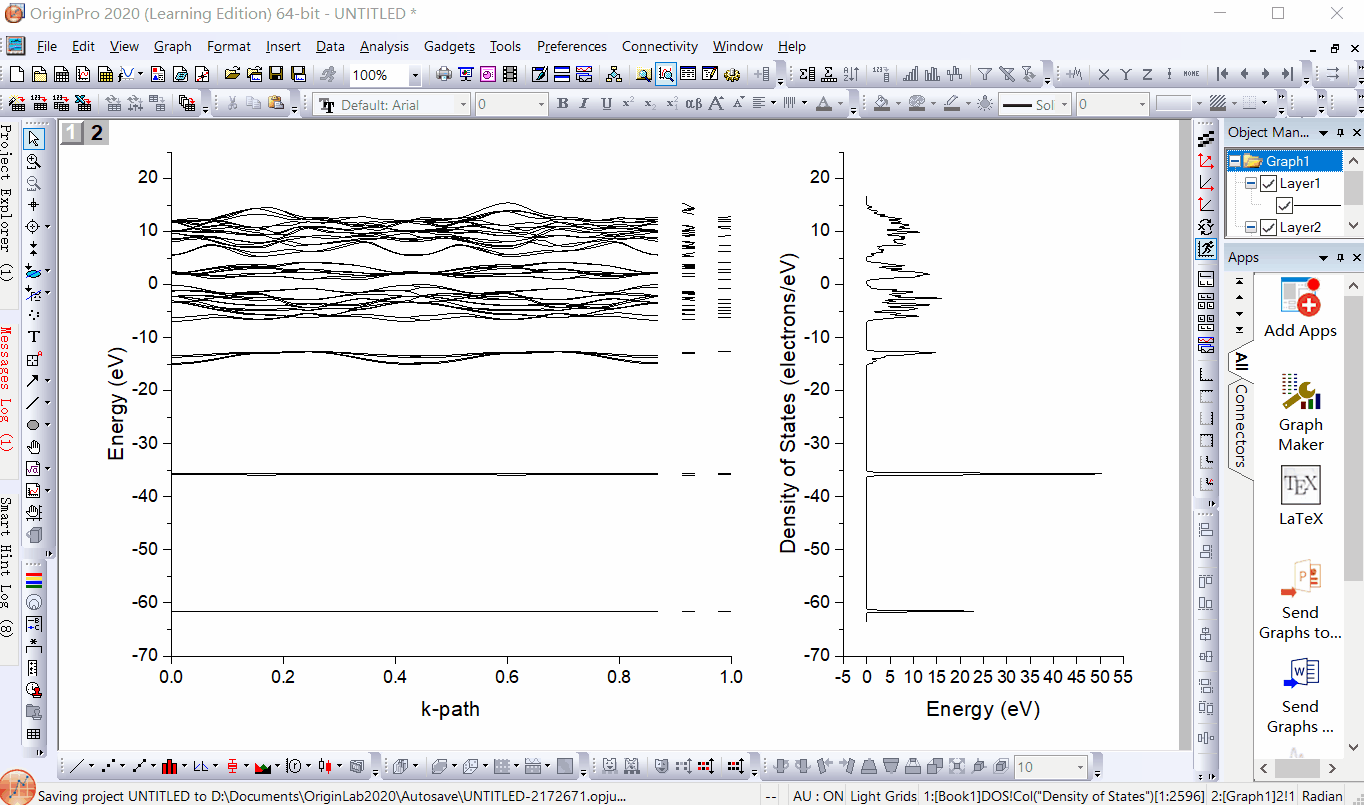1364x805 pixels.
Task: Create a new workbook
Action: click(62, 74)
